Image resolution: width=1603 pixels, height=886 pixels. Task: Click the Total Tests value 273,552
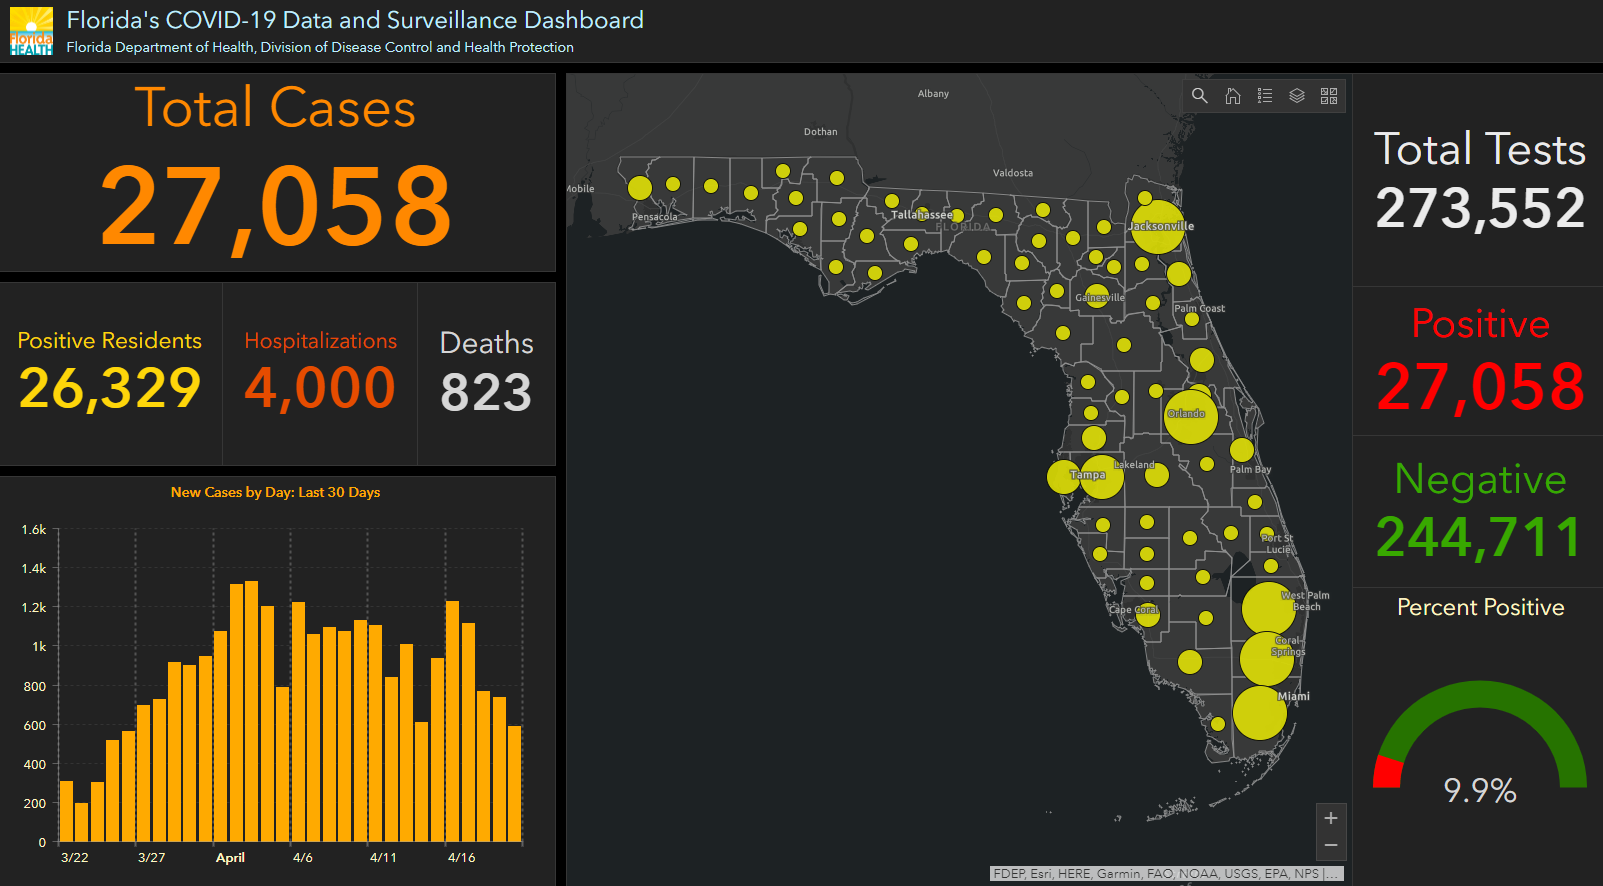click(1480, 208)
